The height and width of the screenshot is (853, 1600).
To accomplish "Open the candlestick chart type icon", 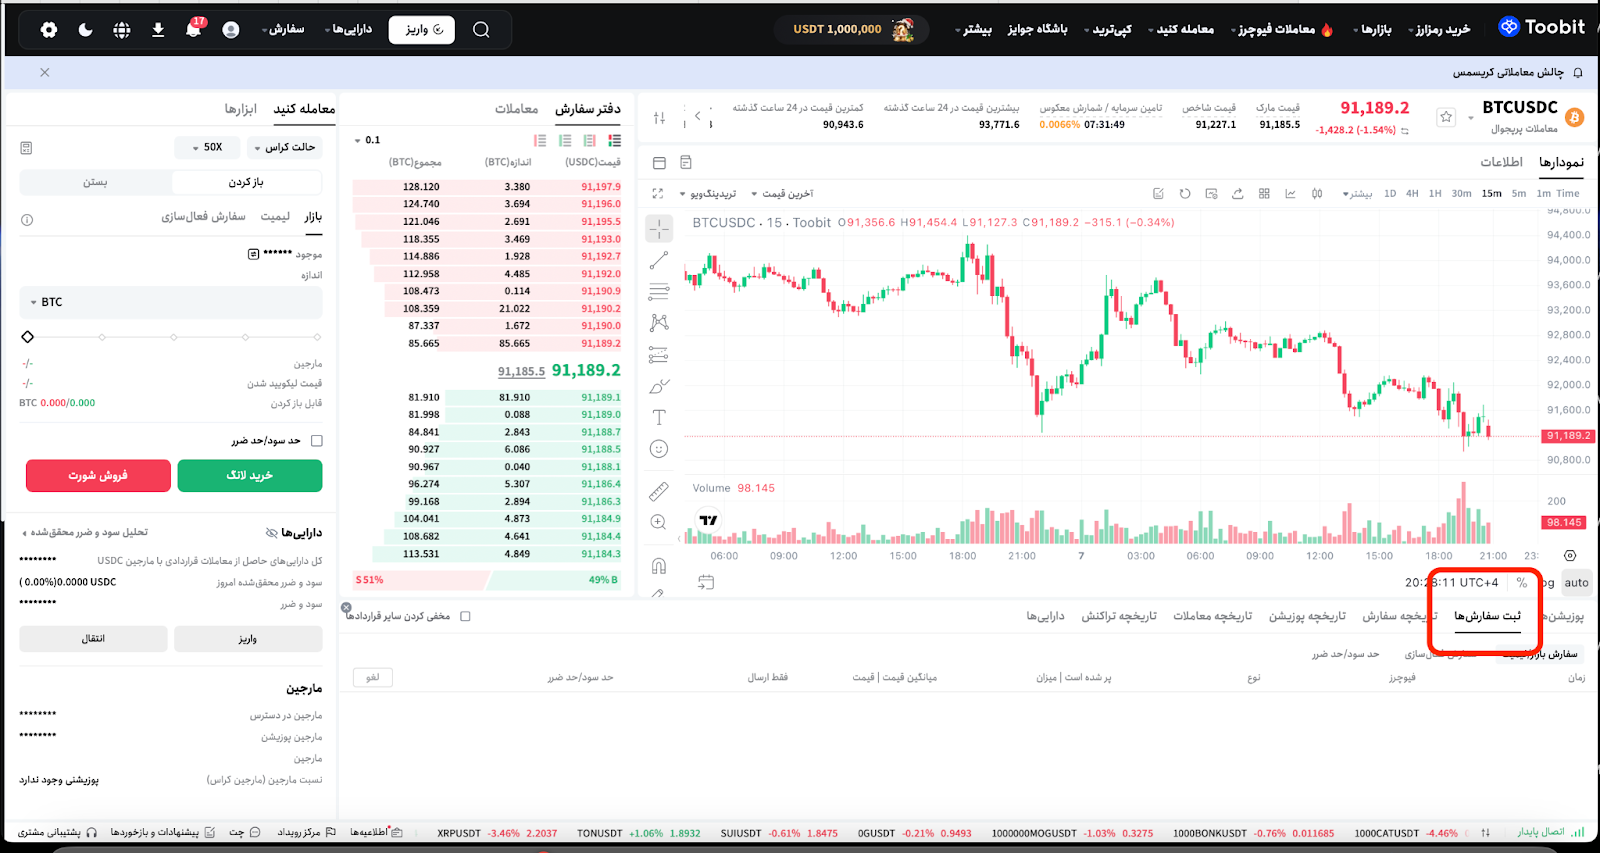I will point(1317,194).
